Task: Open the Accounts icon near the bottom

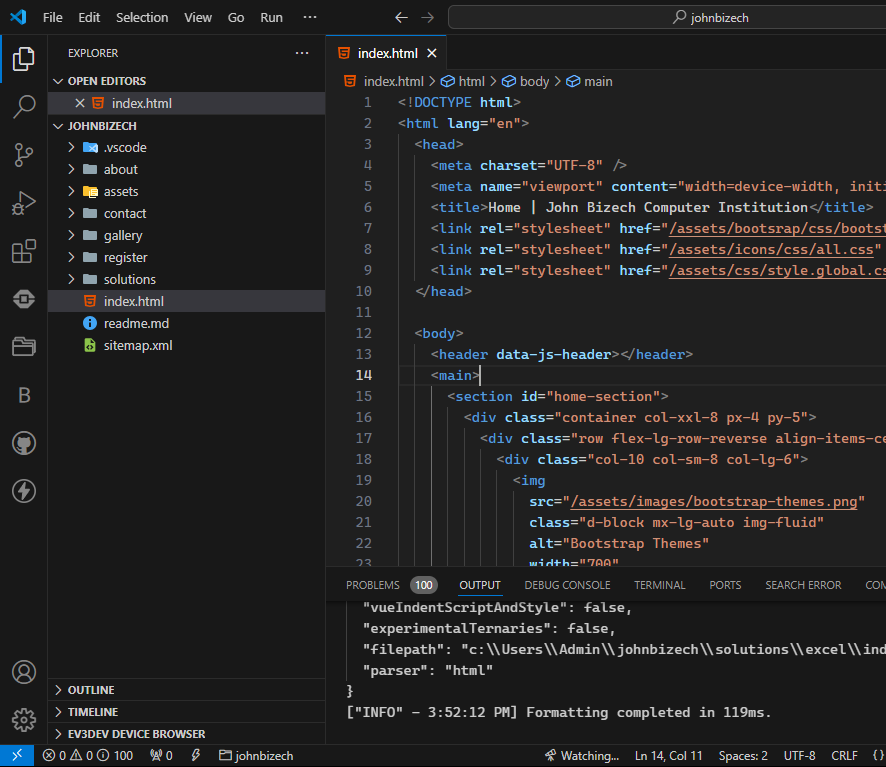Action: click(24, 672)
